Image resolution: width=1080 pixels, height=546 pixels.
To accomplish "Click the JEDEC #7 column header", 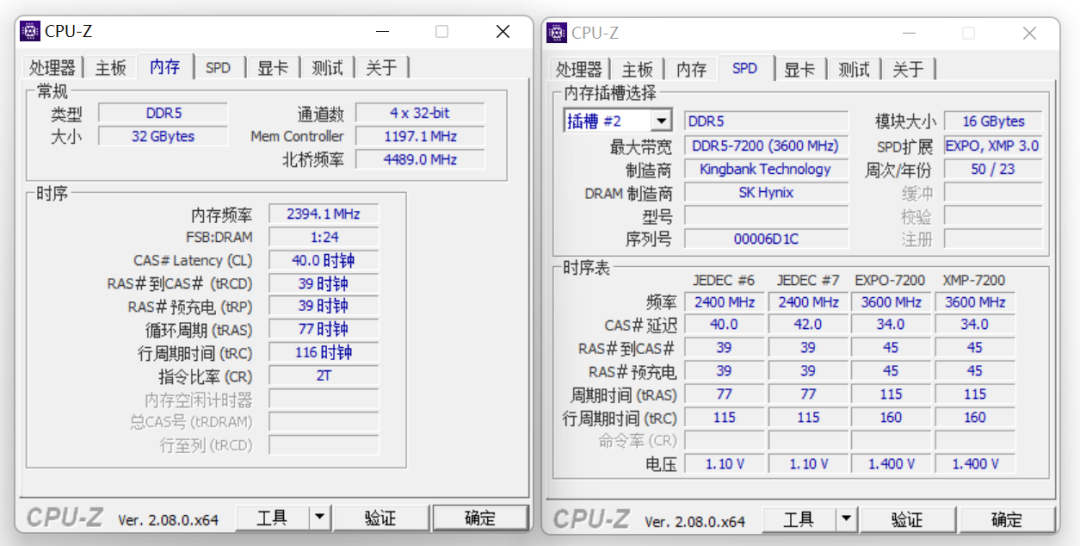I will tap(808, 280).
